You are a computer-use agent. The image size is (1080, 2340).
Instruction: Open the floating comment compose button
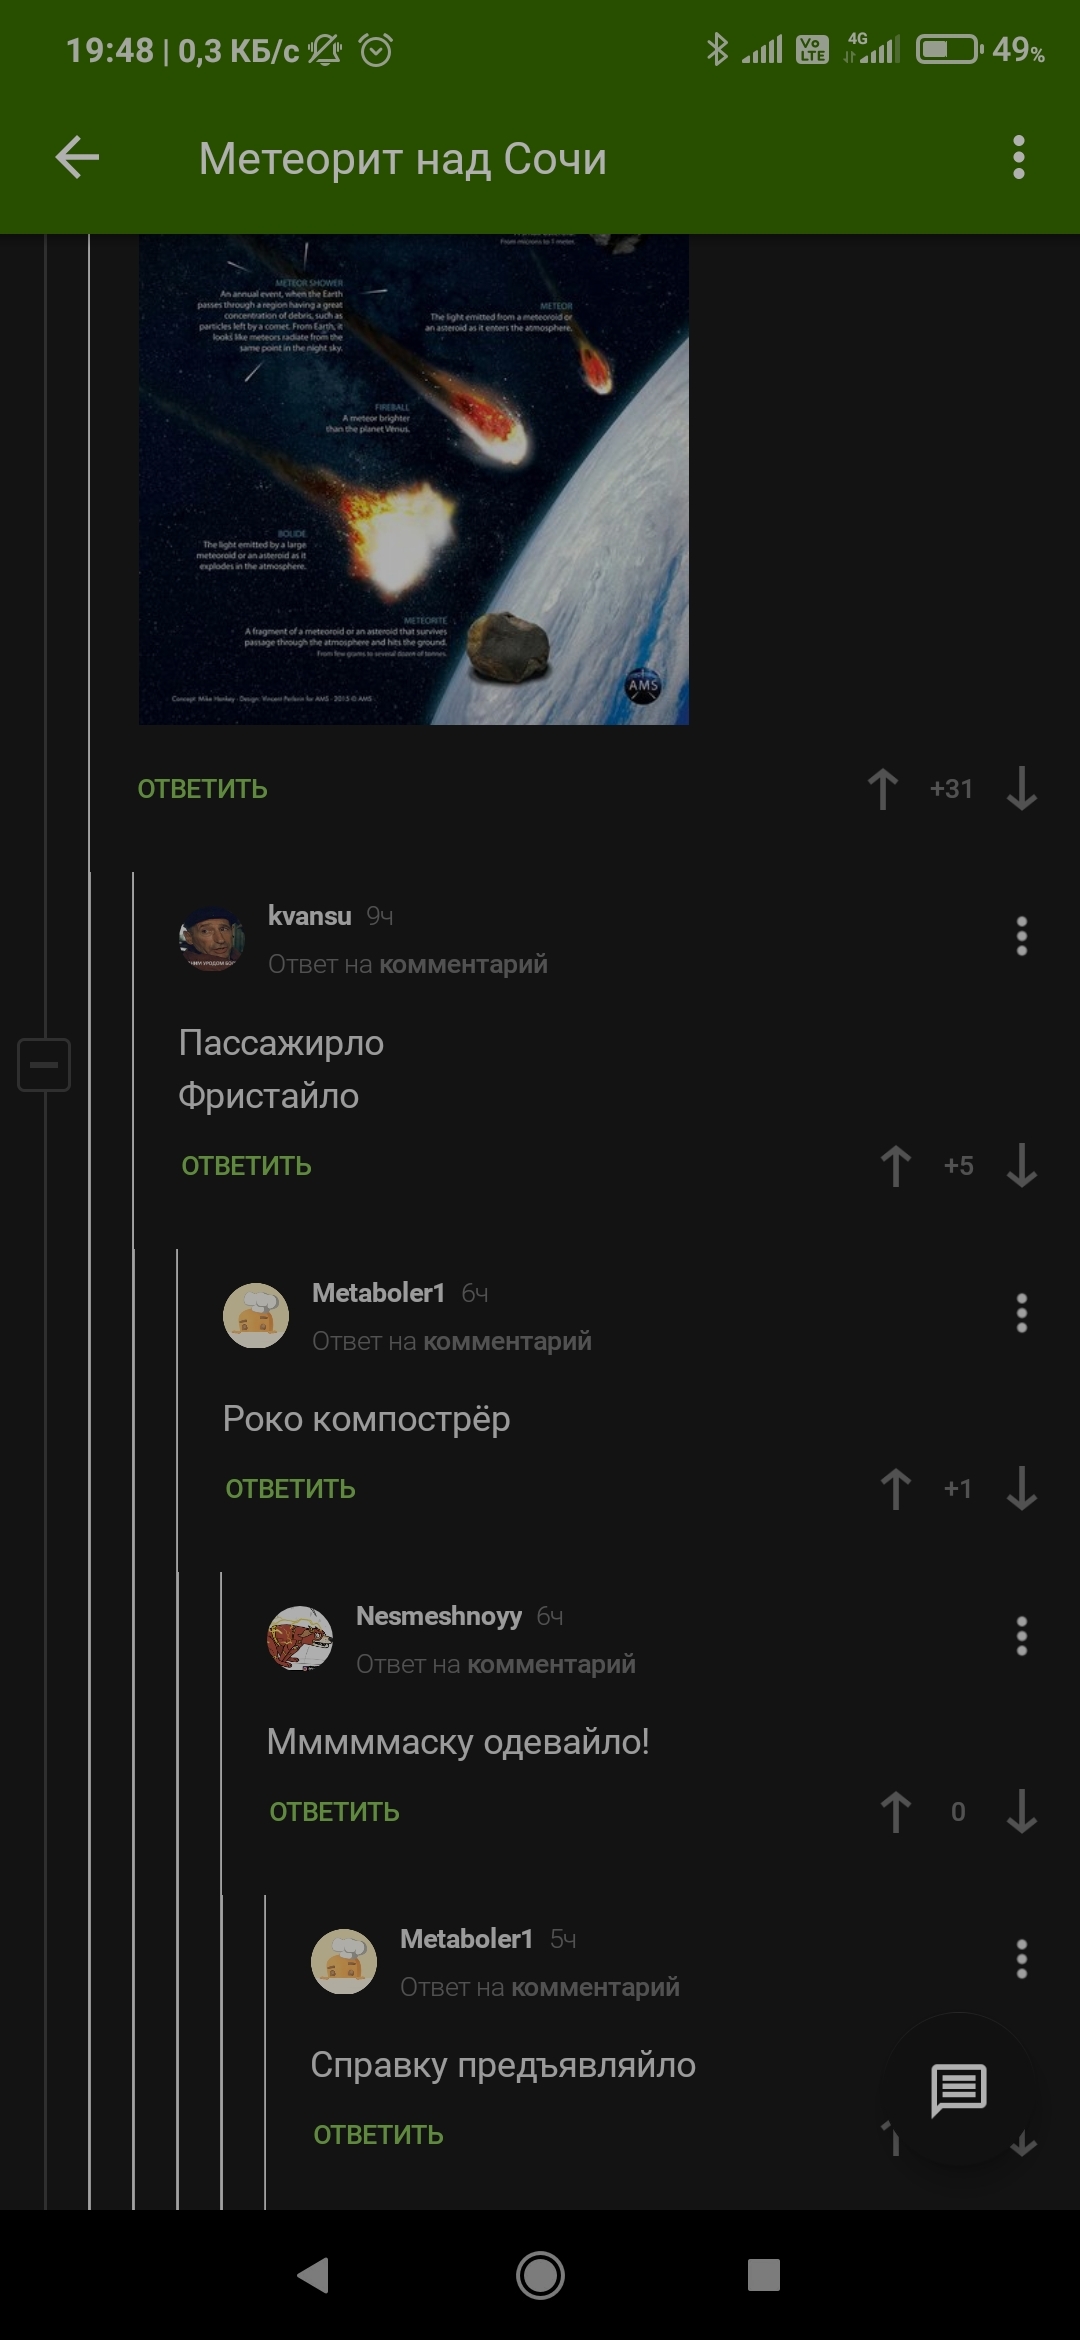point(958,2089)
